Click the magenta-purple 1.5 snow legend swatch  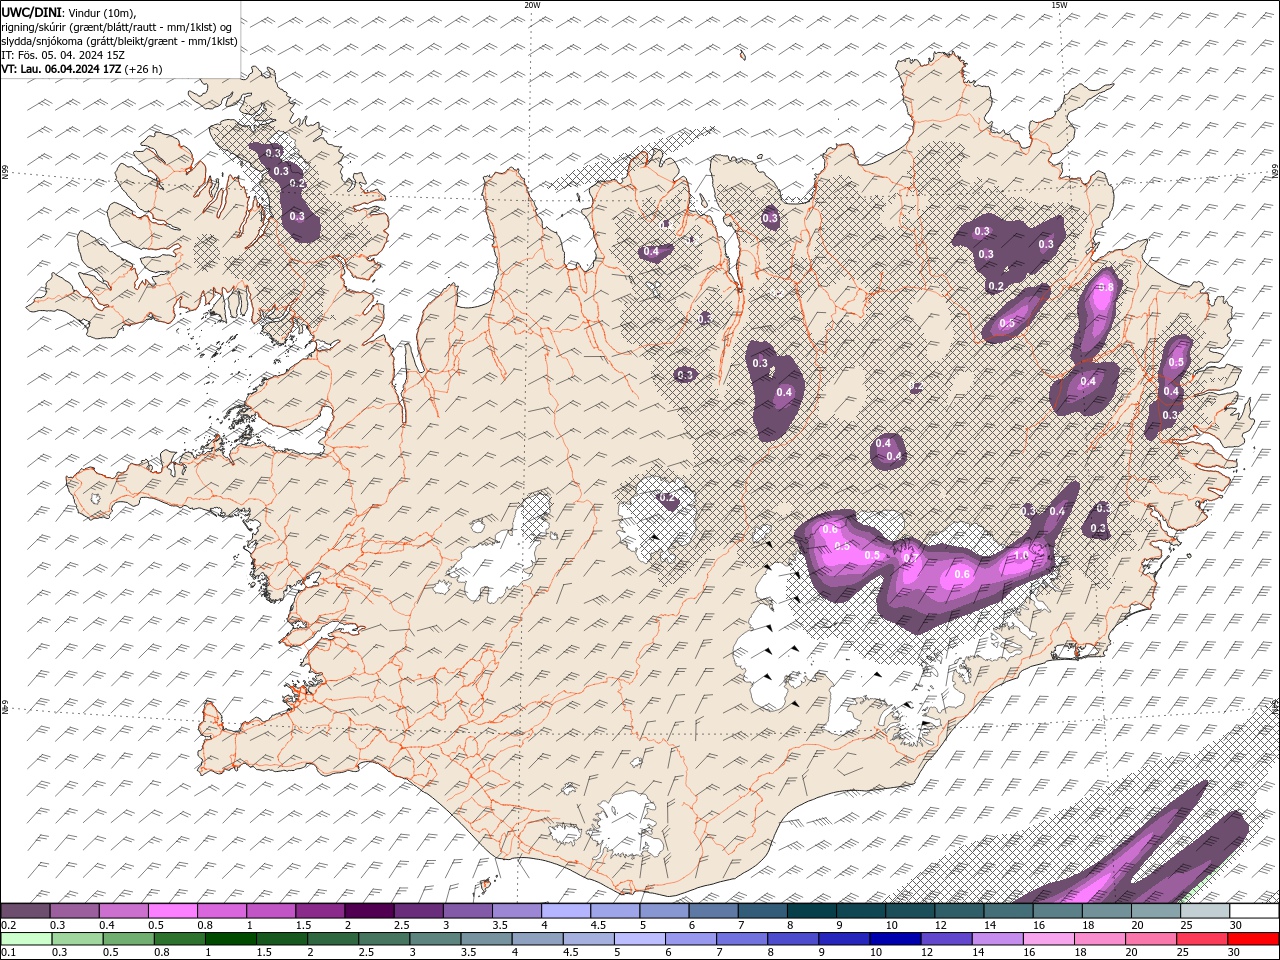click(321, 911)
